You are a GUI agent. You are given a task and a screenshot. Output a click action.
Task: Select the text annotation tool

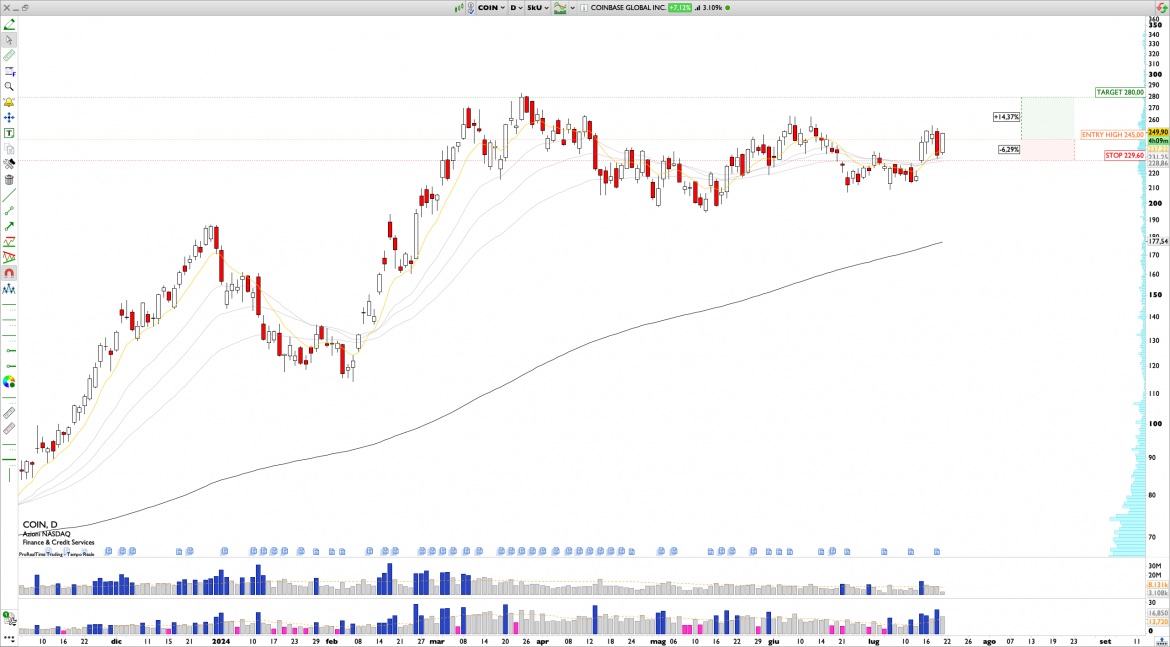pyautogui.click(x=9, y=133)
